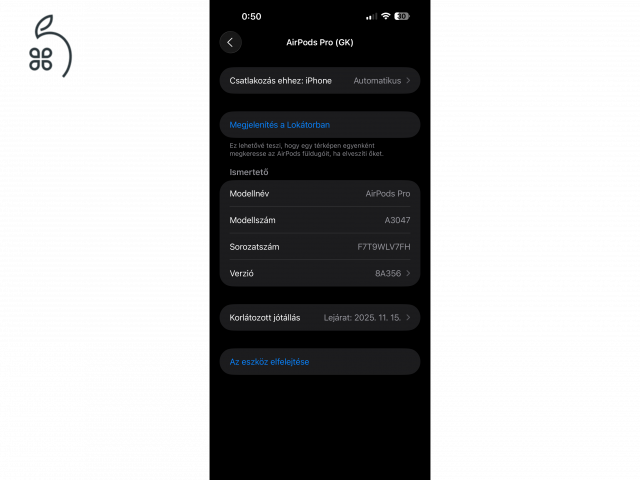Tap the serial number F7T9WLV7FH
Viewport: 640px width, 480px height.
pyautogui.click(x=384, y=247)
